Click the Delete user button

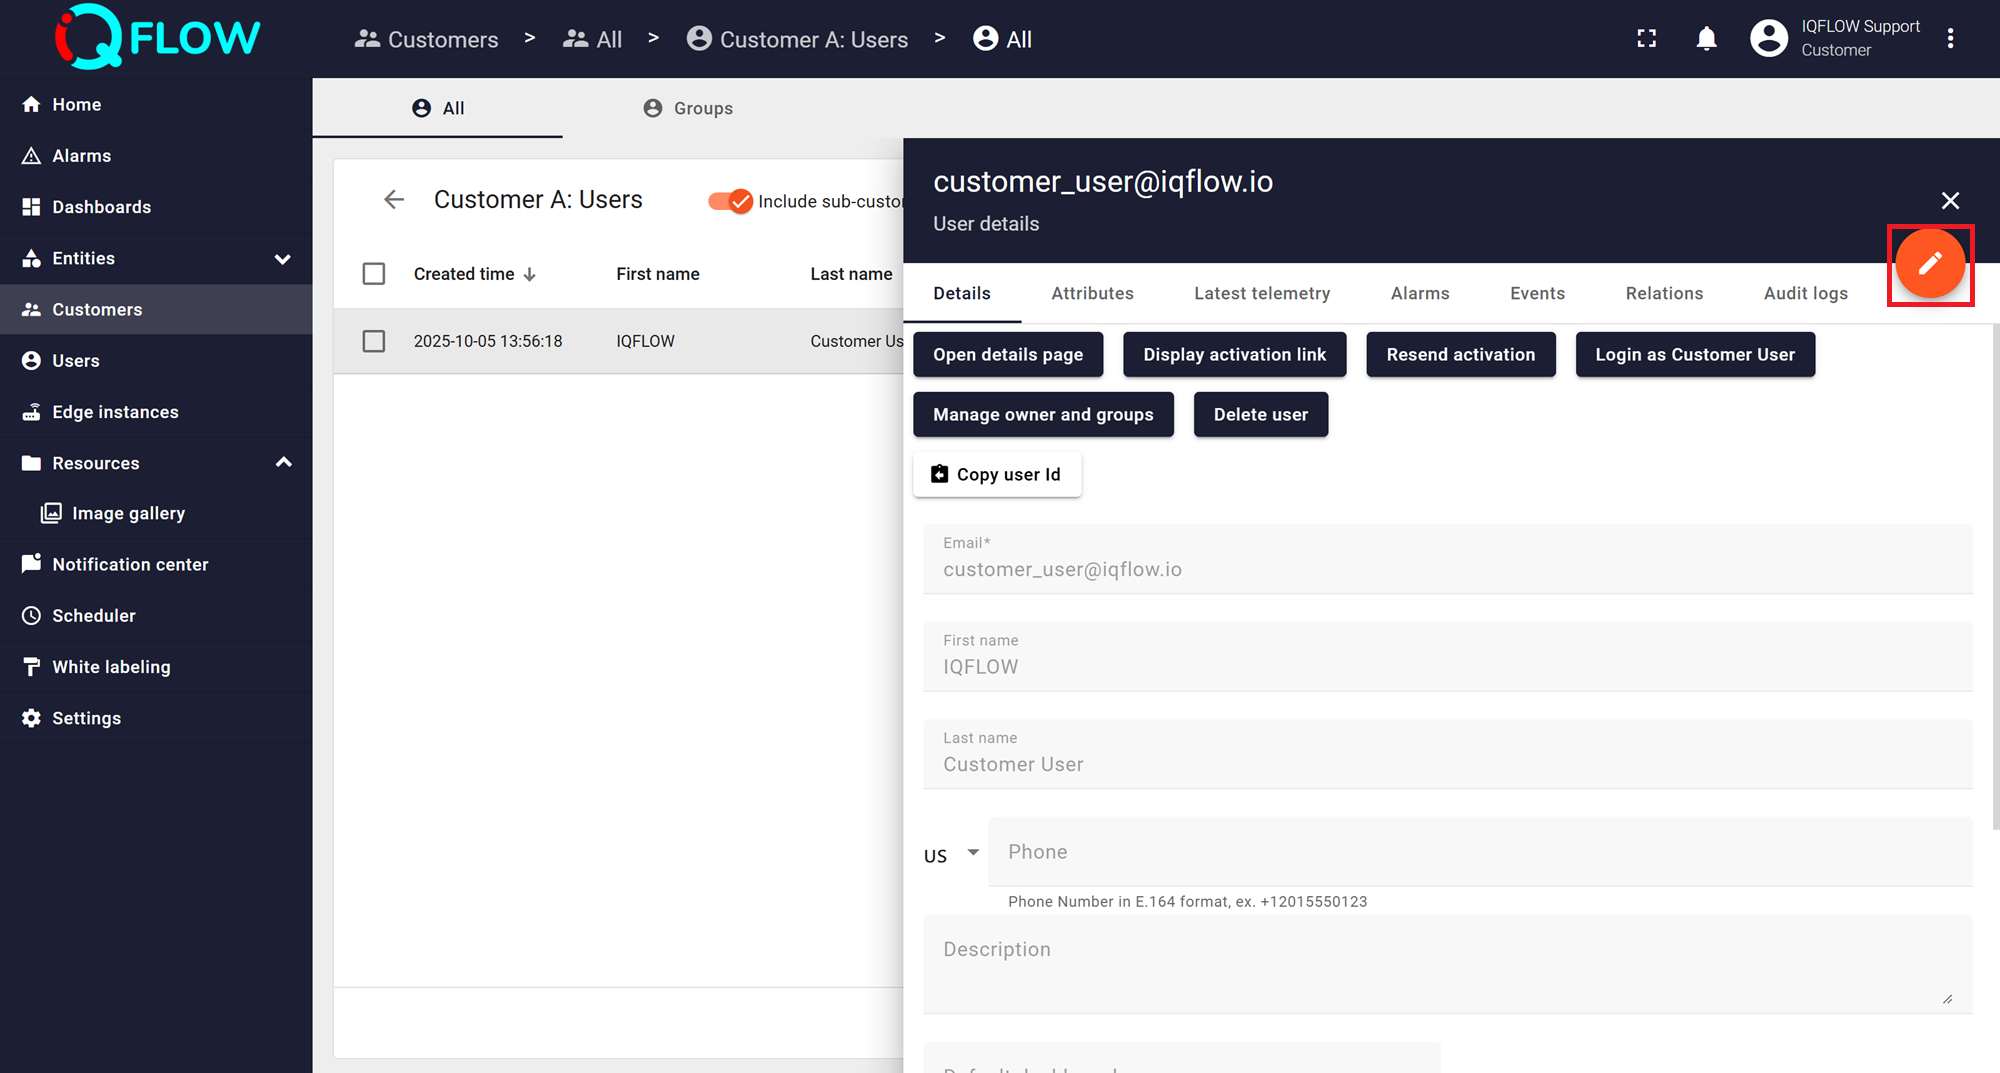click(1260, 415)
